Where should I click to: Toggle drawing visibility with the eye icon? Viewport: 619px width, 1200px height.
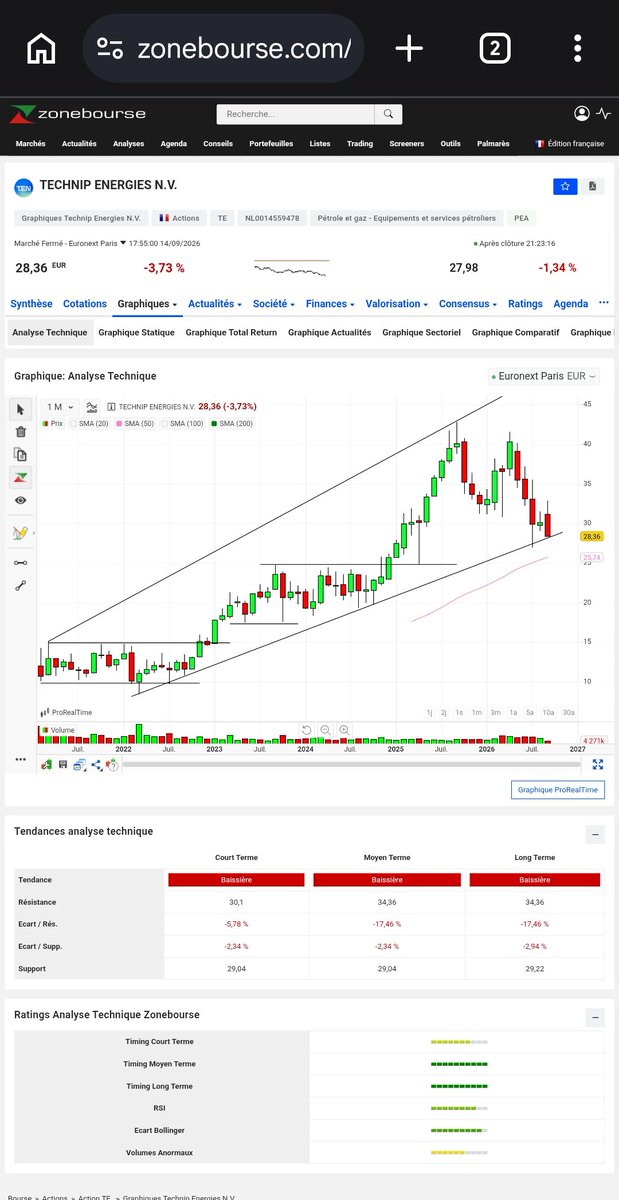click(x=21, y=500)
